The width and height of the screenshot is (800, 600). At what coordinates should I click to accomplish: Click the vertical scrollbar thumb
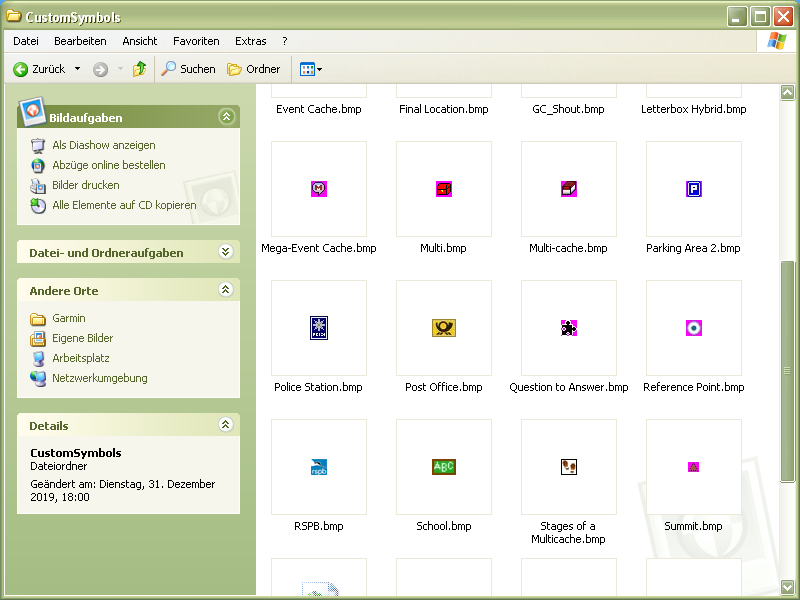point(787,371)
